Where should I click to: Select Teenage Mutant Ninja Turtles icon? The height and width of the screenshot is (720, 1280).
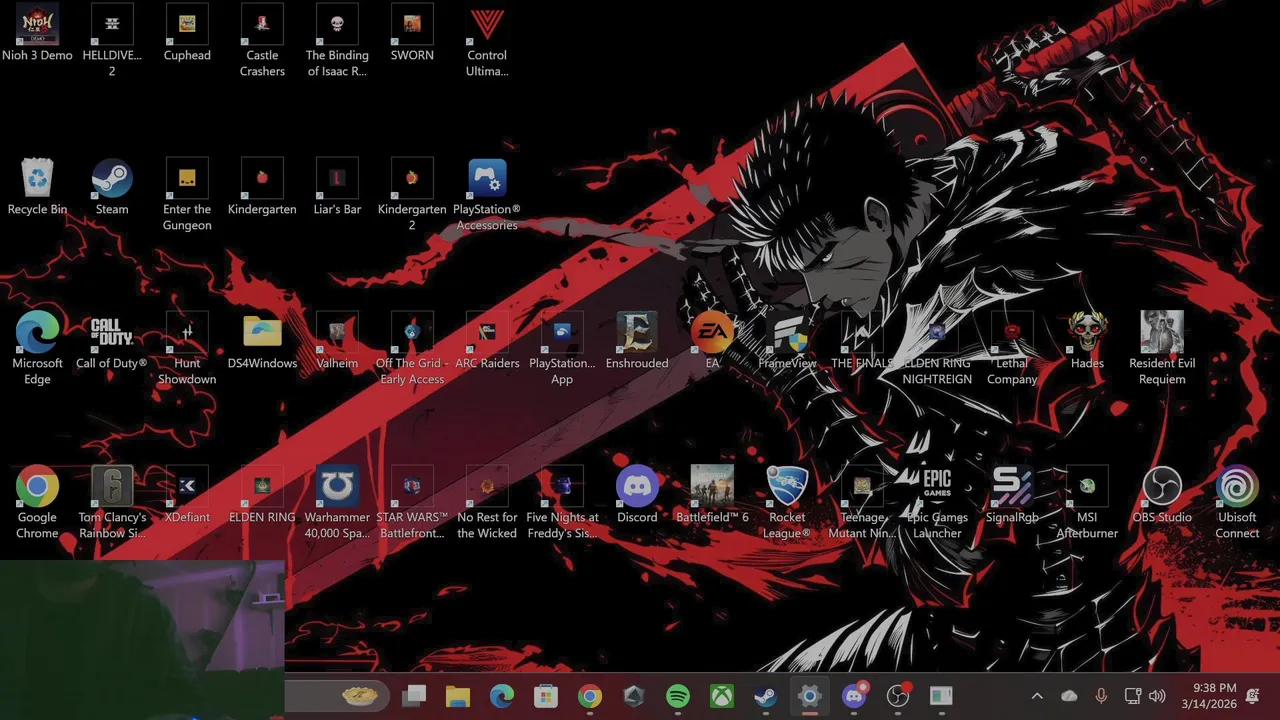pyautogui.click(x=862, y=503)
